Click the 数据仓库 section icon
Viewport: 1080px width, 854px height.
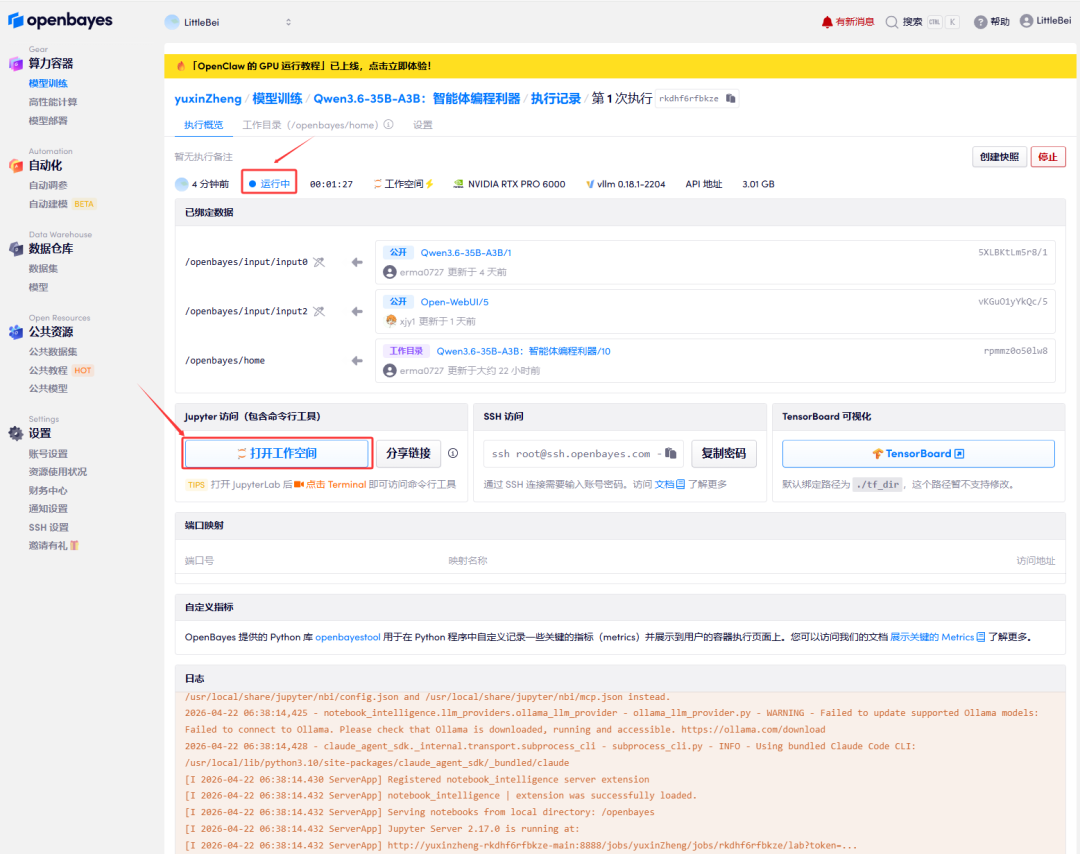[16, 249]
